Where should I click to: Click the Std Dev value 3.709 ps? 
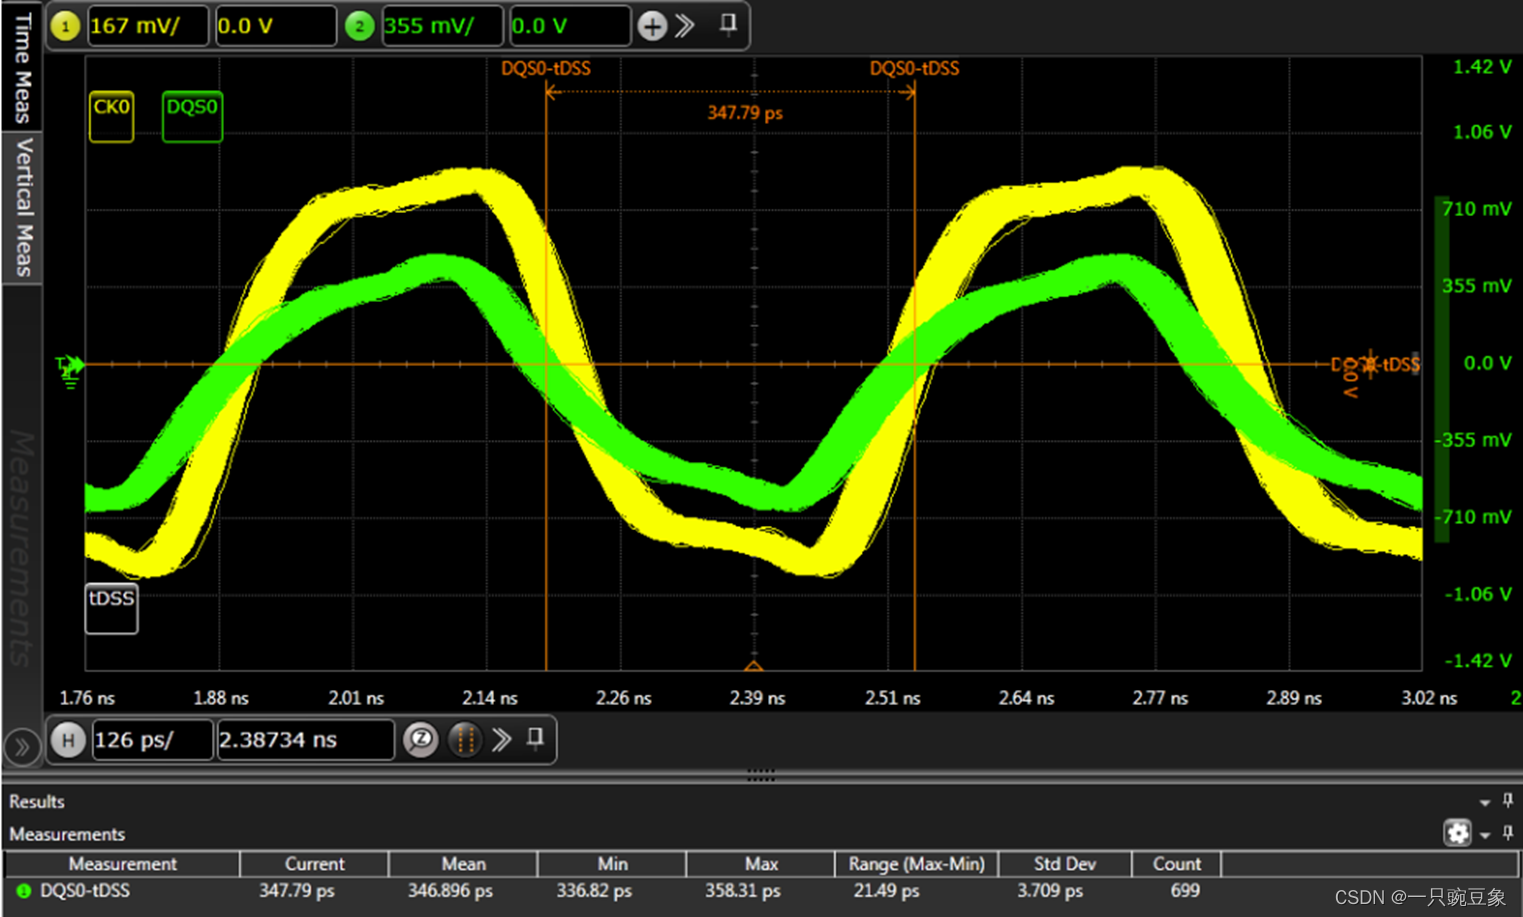coord(1050,890)
